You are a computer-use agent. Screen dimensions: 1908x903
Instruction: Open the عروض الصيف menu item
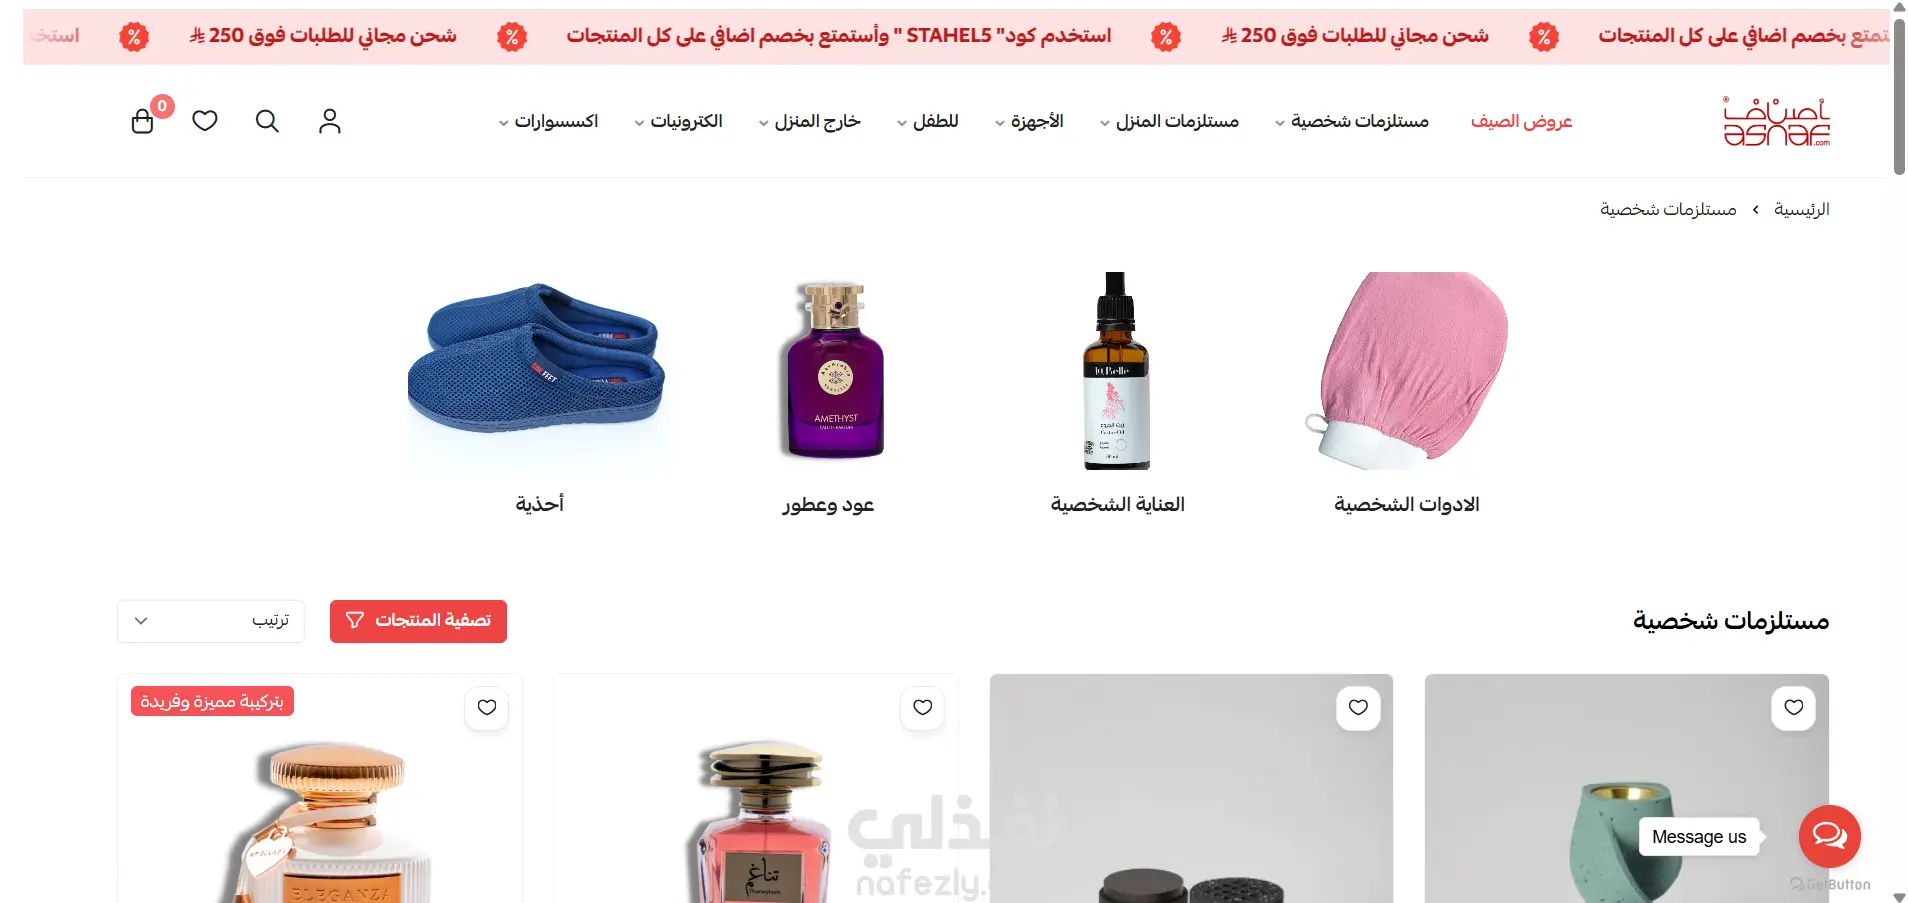pos(1521,121)
